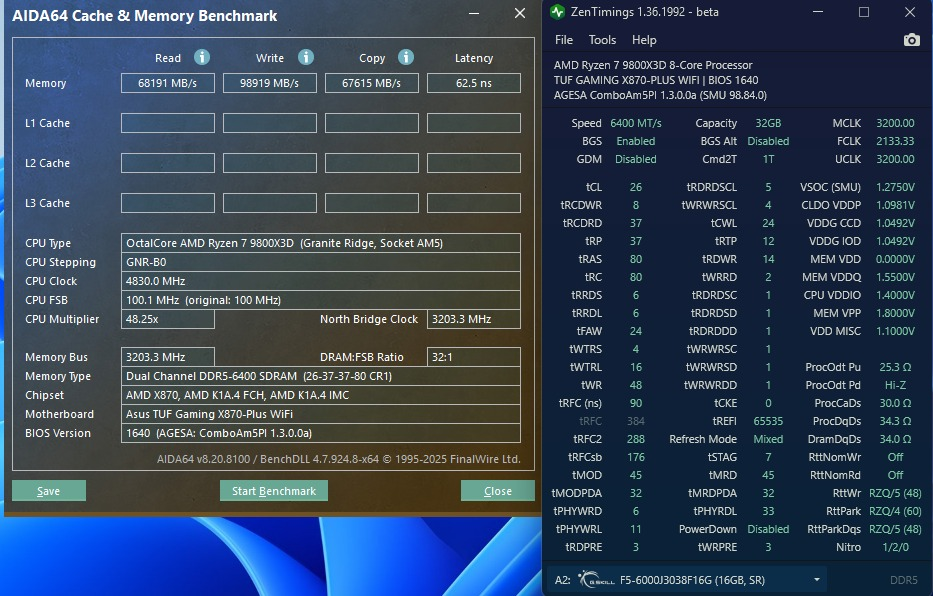Click the RttPark value RZQ/4 (60)

coord(895,511)
